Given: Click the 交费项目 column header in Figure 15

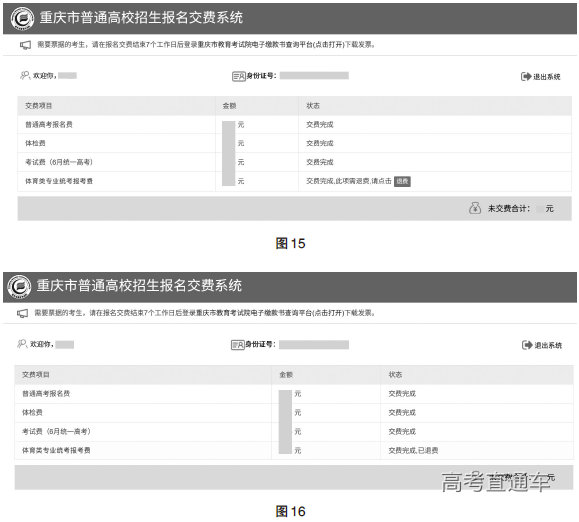Looking at the screenshot, I should [38, 106].
